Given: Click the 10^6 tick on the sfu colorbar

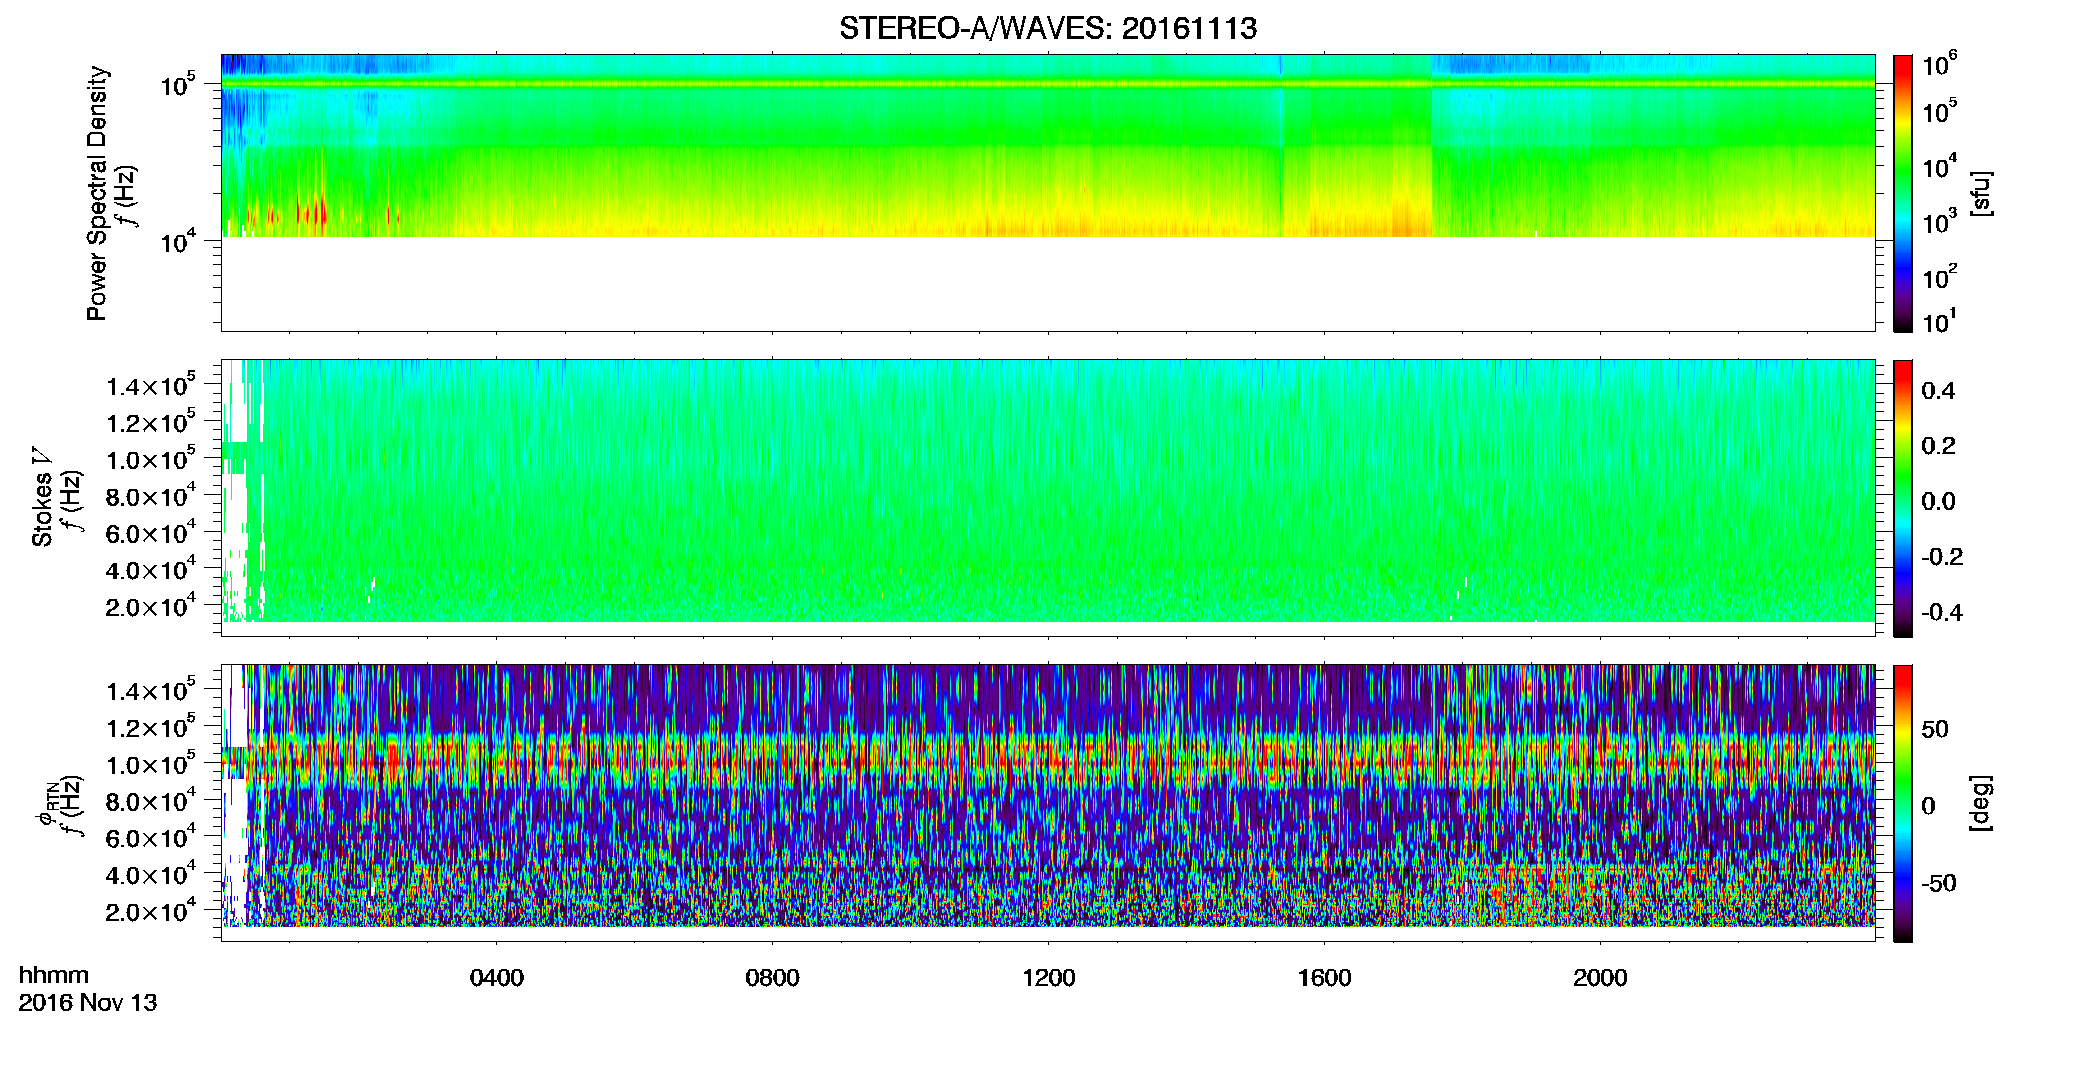Looking at the screenshot, I should [1940, 65].
